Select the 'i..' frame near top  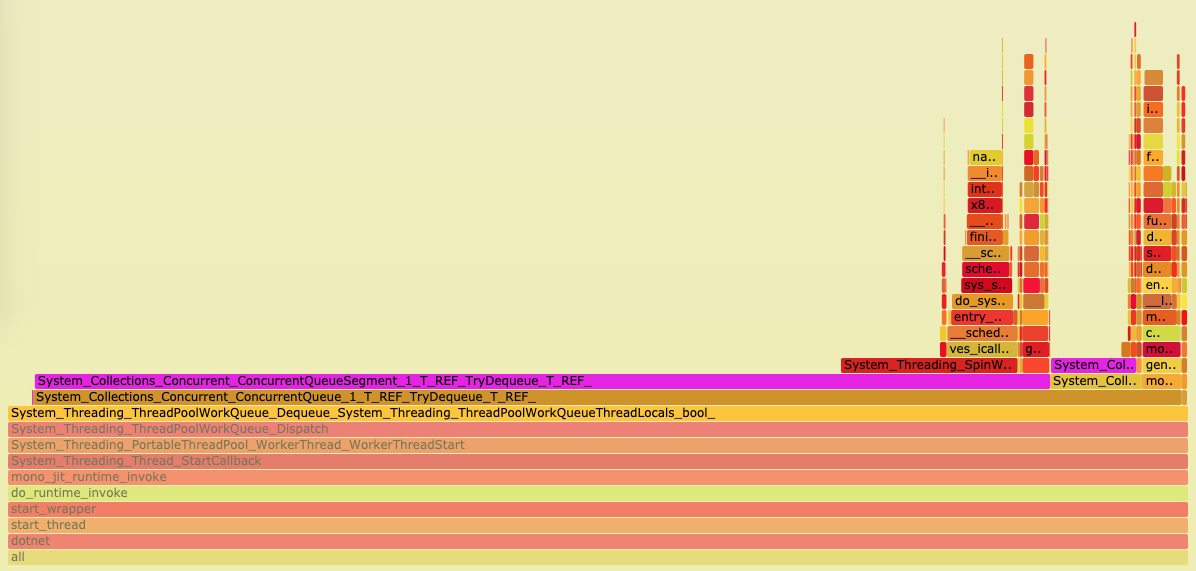click(x=1153, y=109)
